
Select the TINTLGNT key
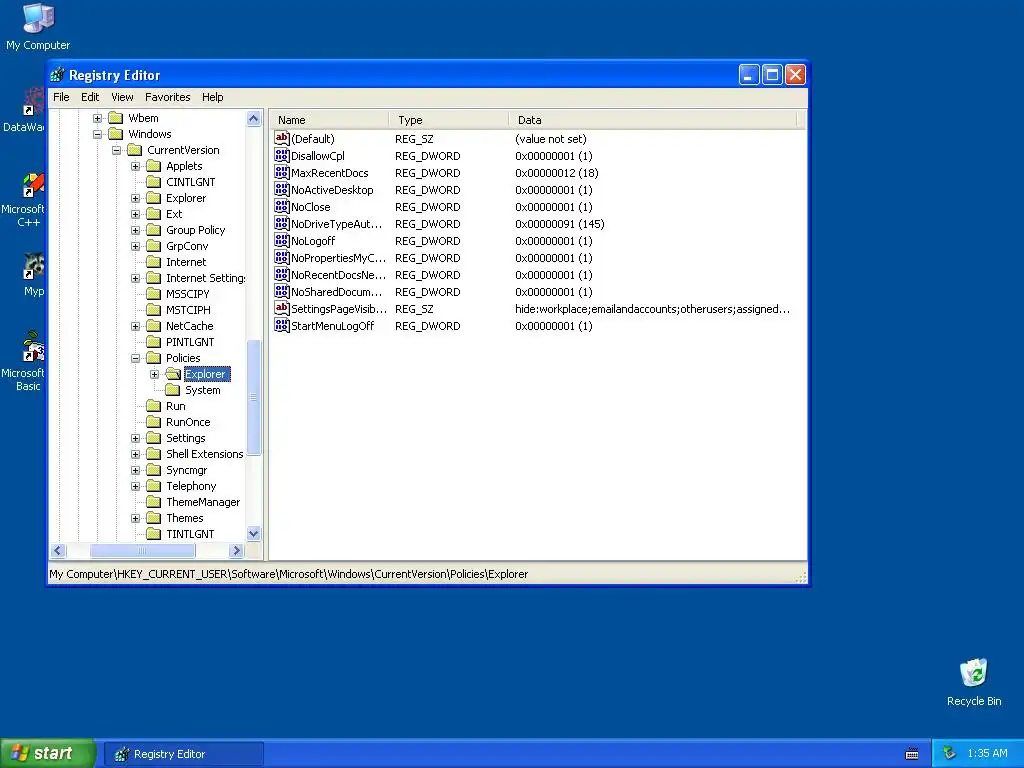coord(190,534)
